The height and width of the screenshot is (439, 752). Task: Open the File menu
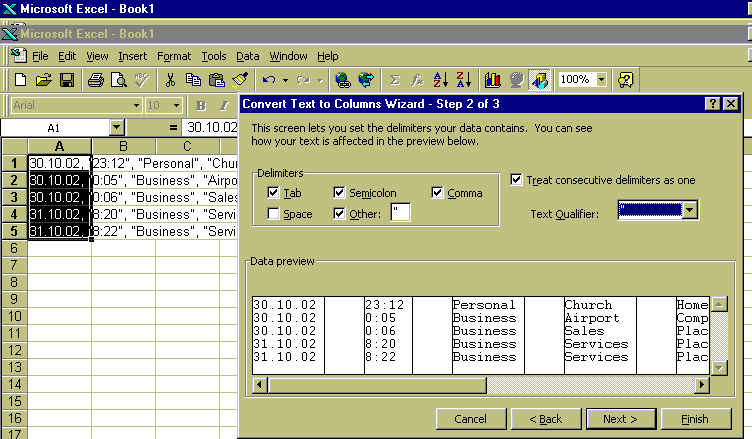40,56
